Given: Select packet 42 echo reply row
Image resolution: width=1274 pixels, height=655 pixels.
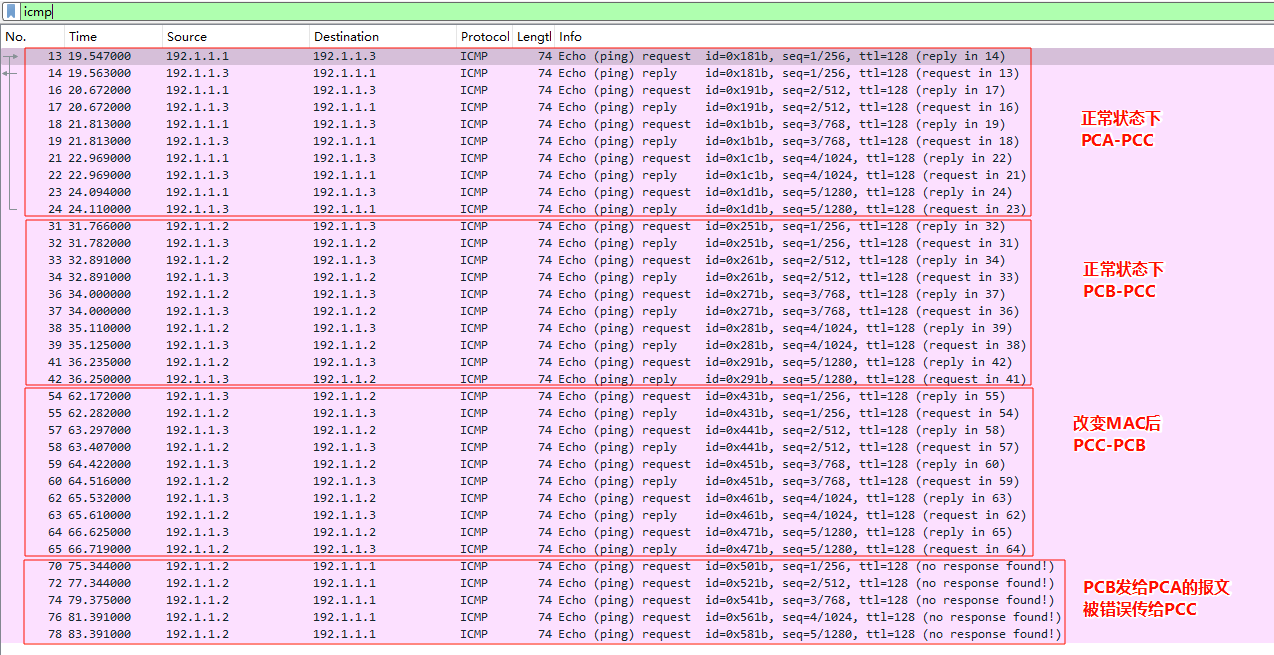Looking at the screenshot, I should tap(500, 379).
